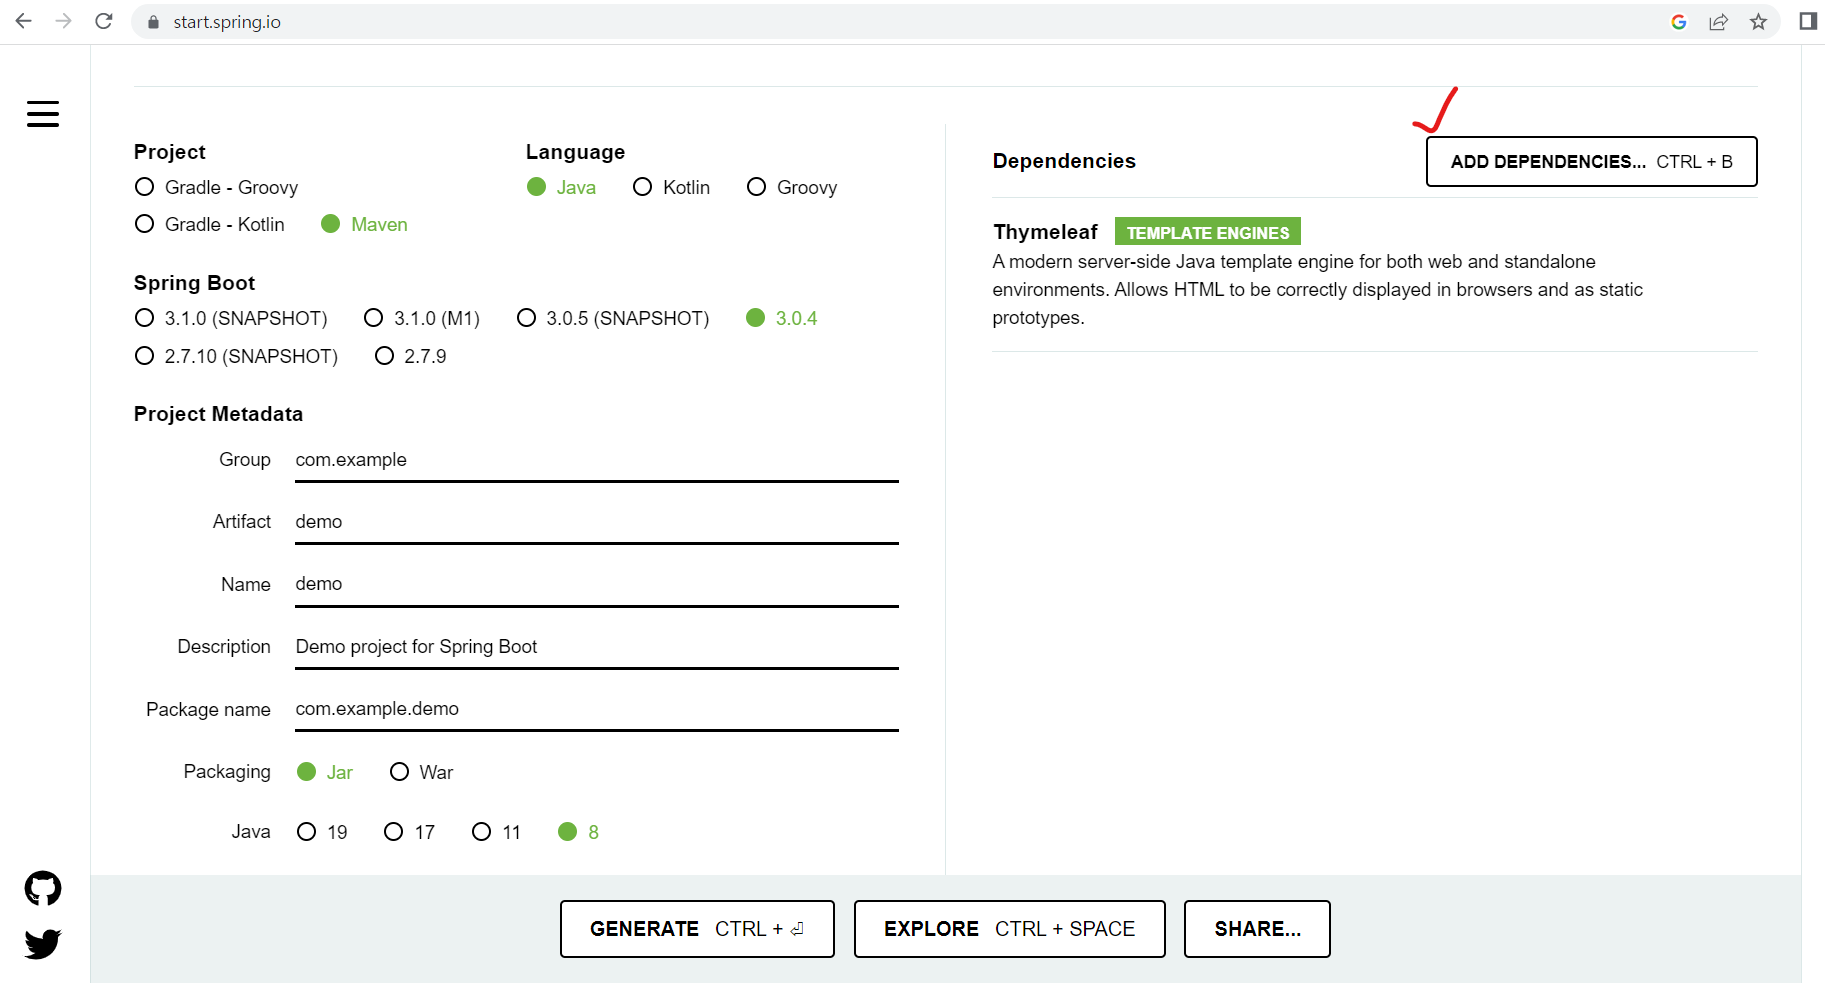Toggle the browser side panel icon
Image resolution: width=1825 pixels, height=983 pixels.
(x=1808, y=21)
